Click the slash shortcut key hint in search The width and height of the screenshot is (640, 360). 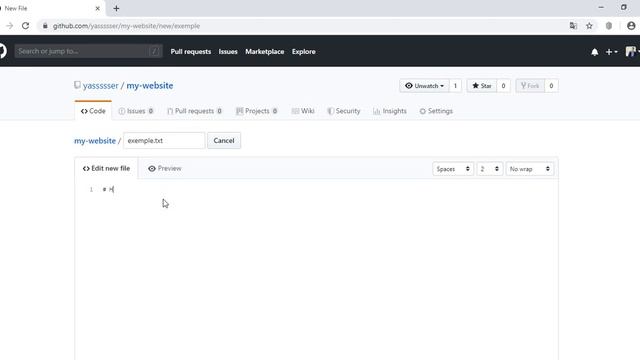[x=154, y=51]
